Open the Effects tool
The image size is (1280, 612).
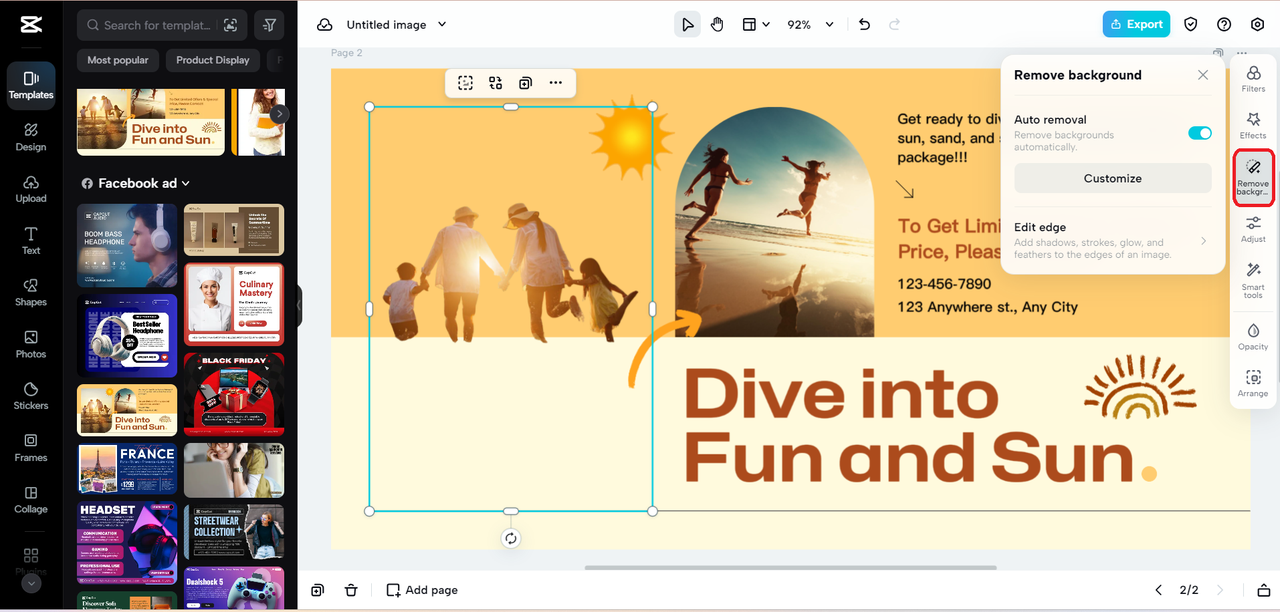point(1253,125)
